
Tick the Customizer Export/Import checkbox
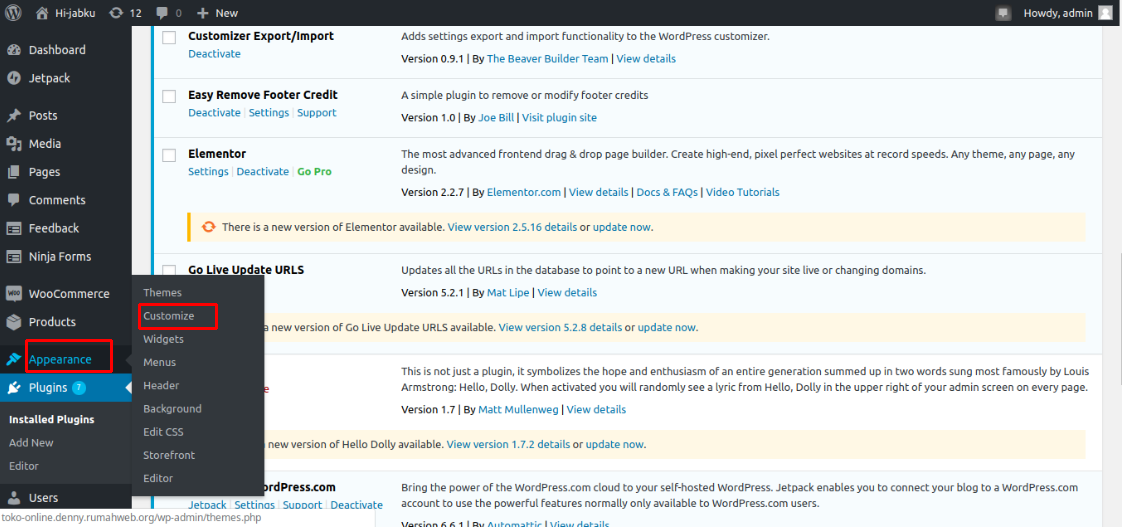pos(169,38)
